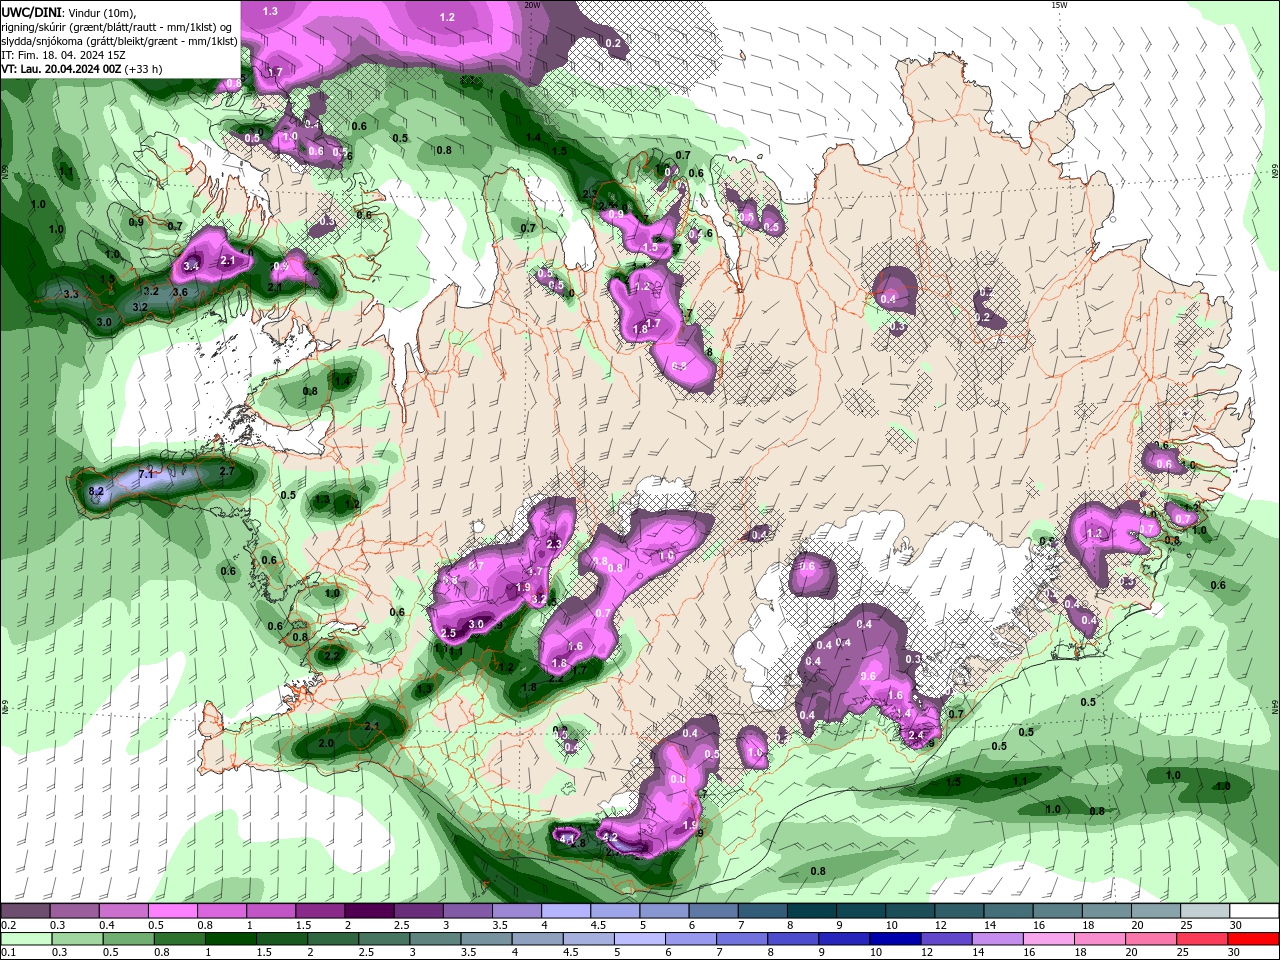Screen dimensions: 1280x960
Task: Click the darkest purple swatch labeled 2 in upper legend
Action: (368, 911)
